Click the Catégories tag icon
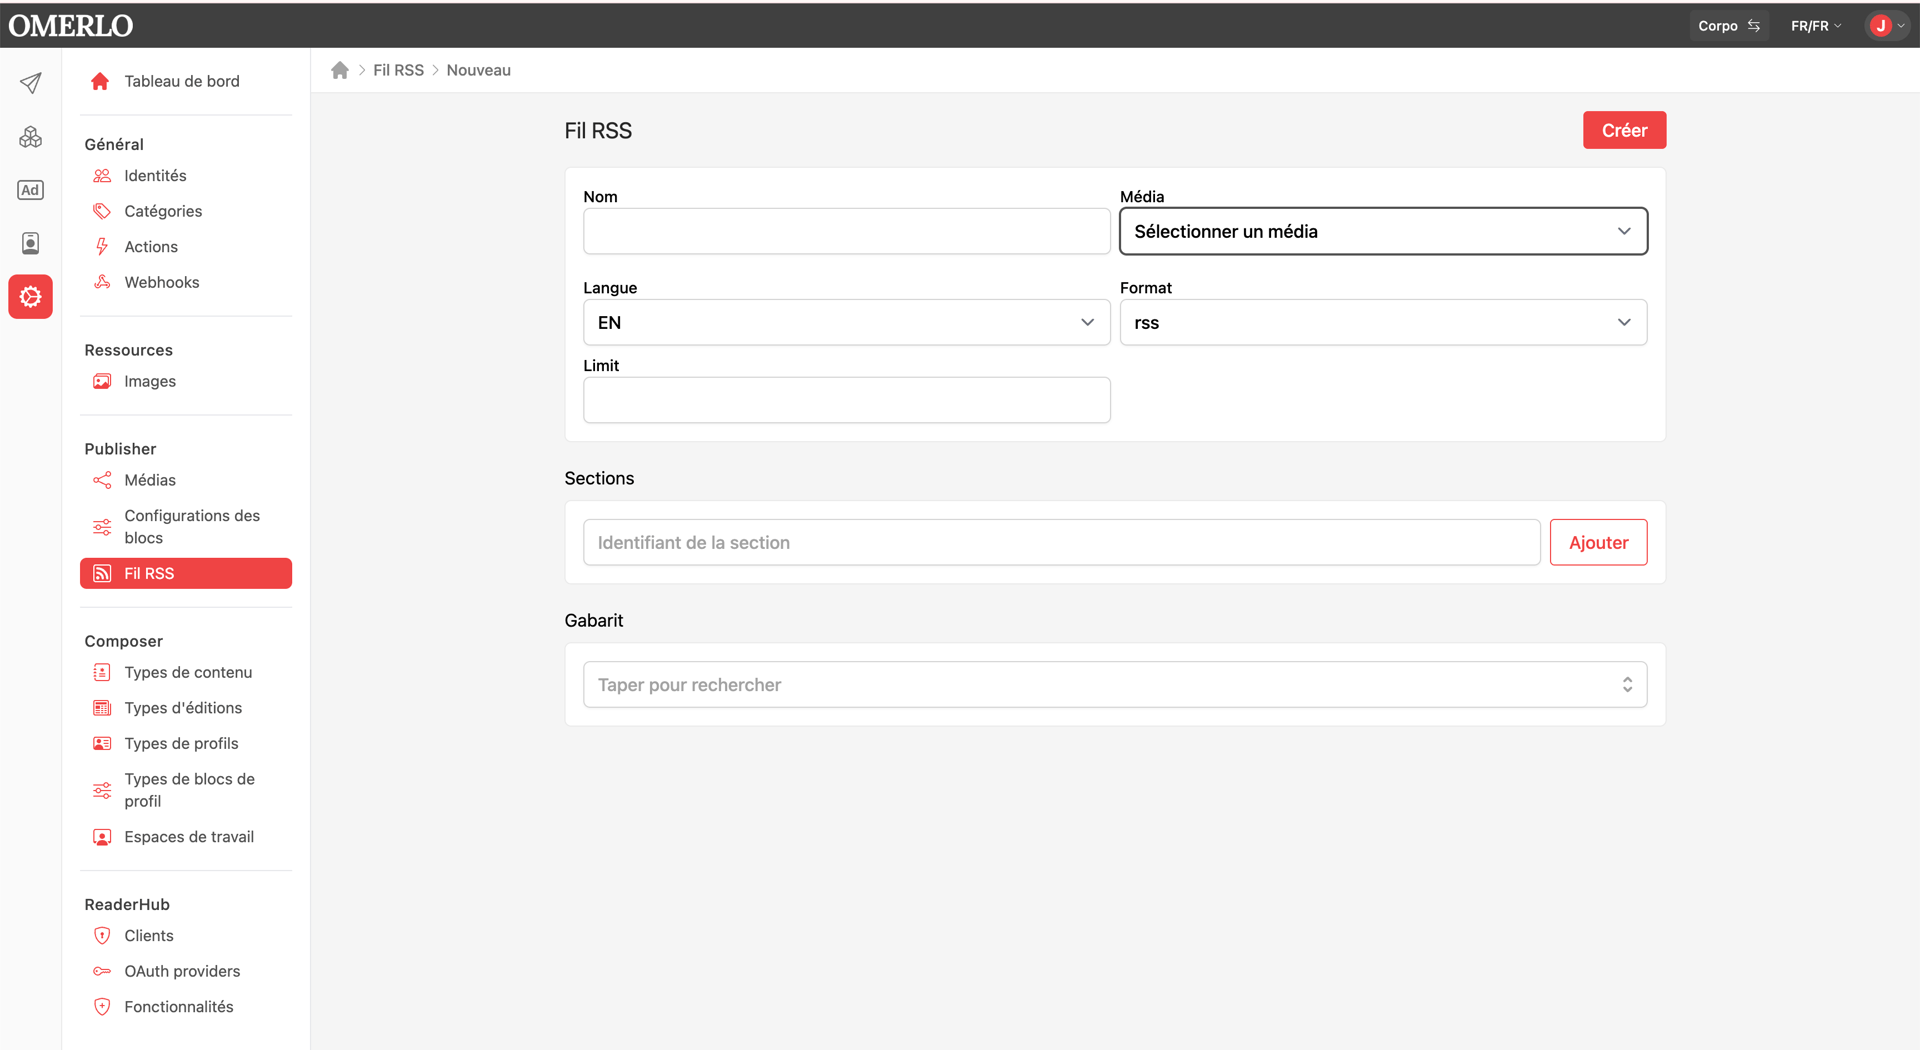The image size is (1920, 1050). (102, 211)
